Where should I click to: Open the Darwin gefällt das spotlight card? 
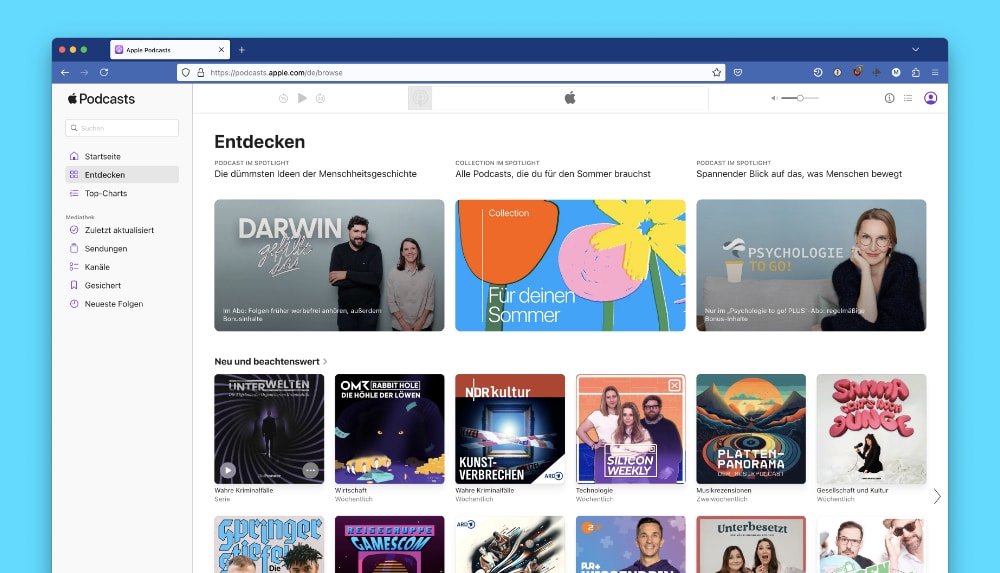[x=329, y=265]
